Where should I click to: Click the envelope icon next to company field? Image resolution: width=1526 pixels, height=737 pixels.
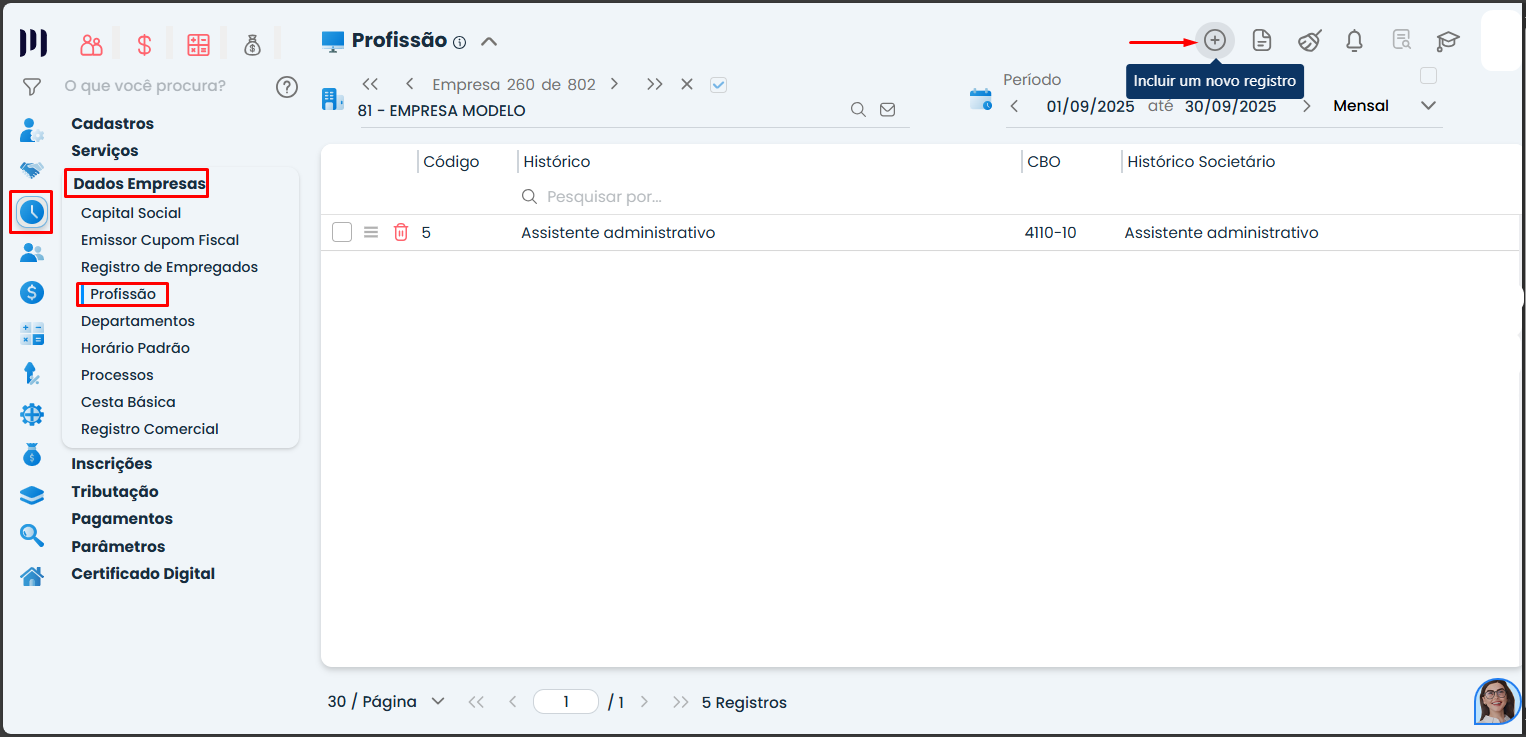pos(887,110)
